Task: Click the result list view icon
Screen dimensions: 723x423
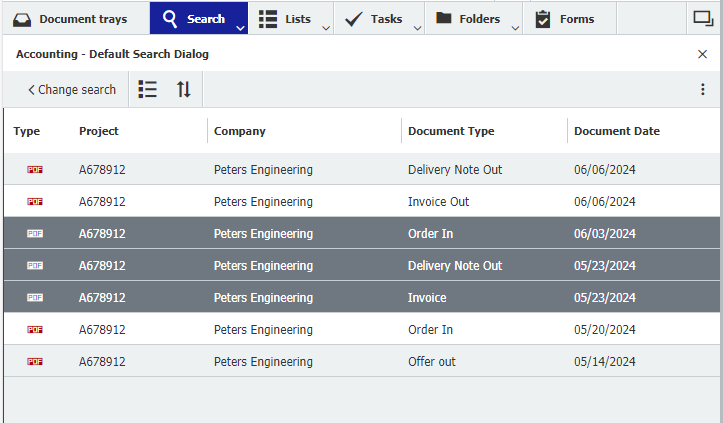Action: (148, 89)
